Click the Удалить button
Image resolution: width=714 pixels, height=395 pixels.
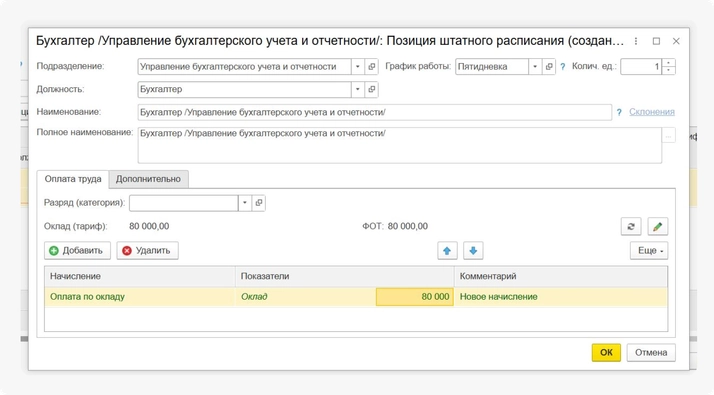coord(147,251)
